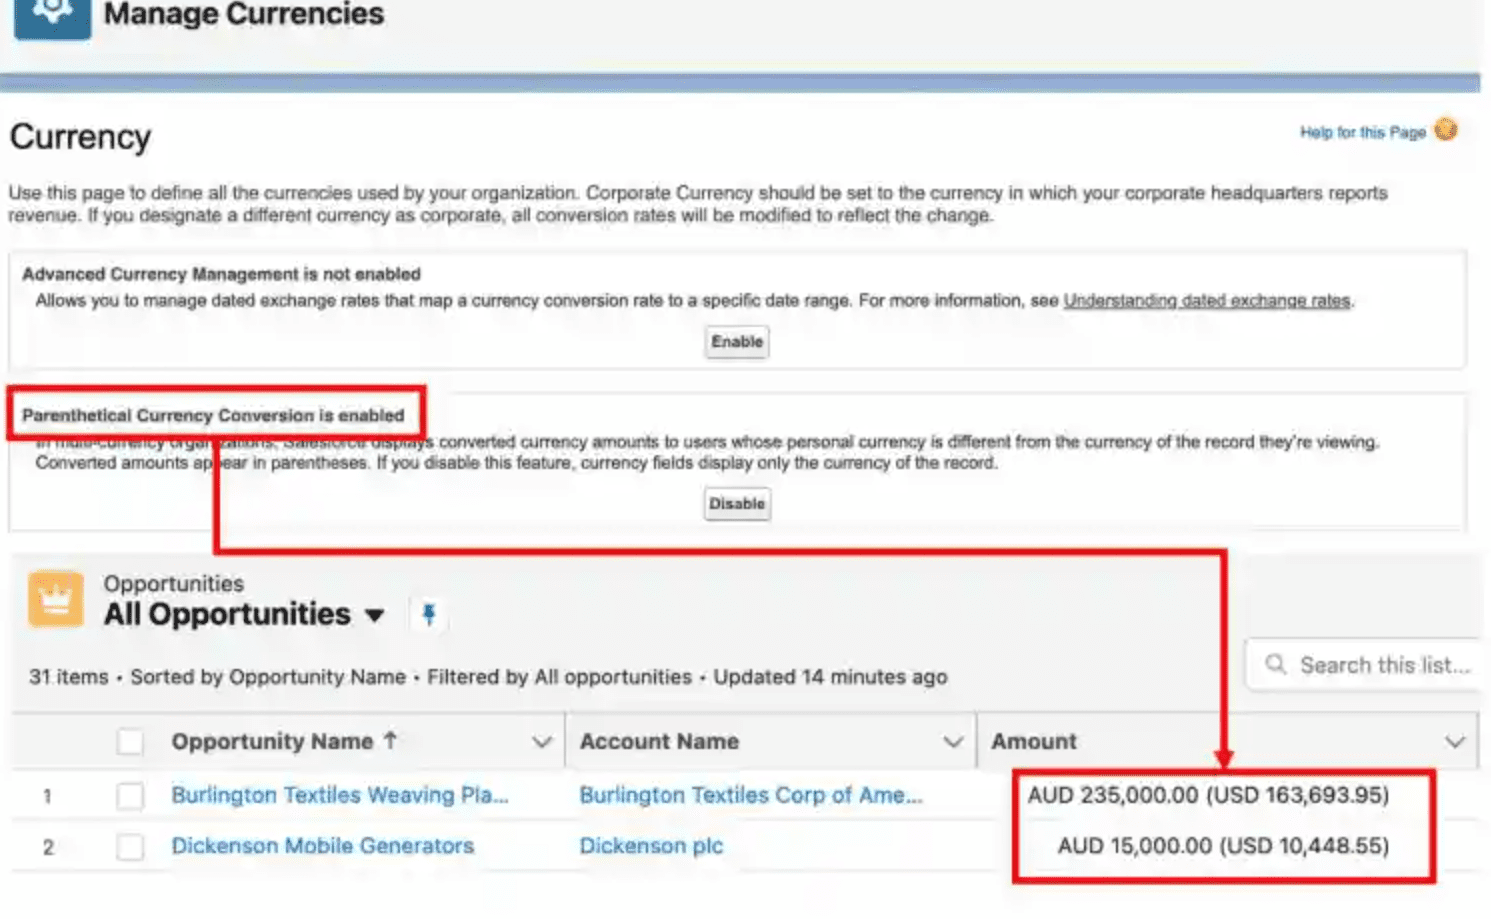This screenshot has height=919, width=1491.
Task: Toggle the select-all rows checkbox
Action: [130, 742]
